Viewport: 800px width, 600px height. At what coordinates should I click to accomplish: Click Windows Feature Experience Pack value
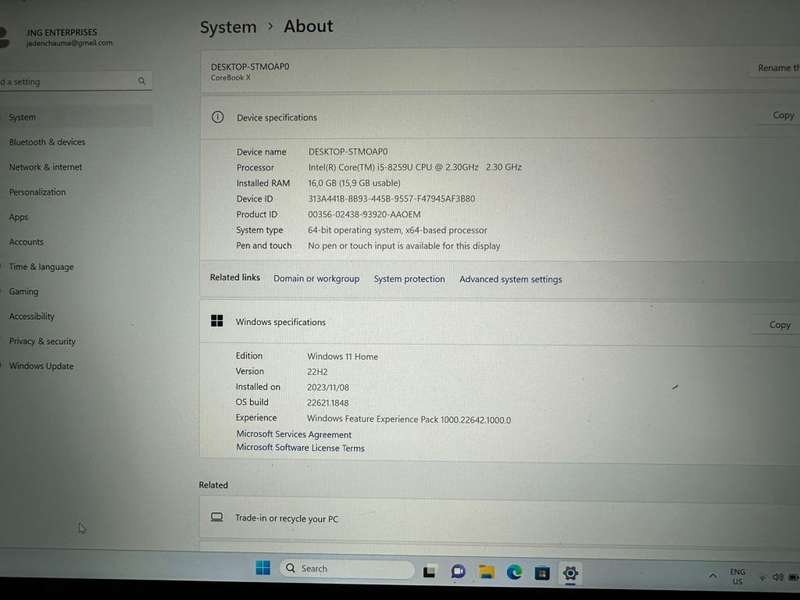(x=409, y=419)
